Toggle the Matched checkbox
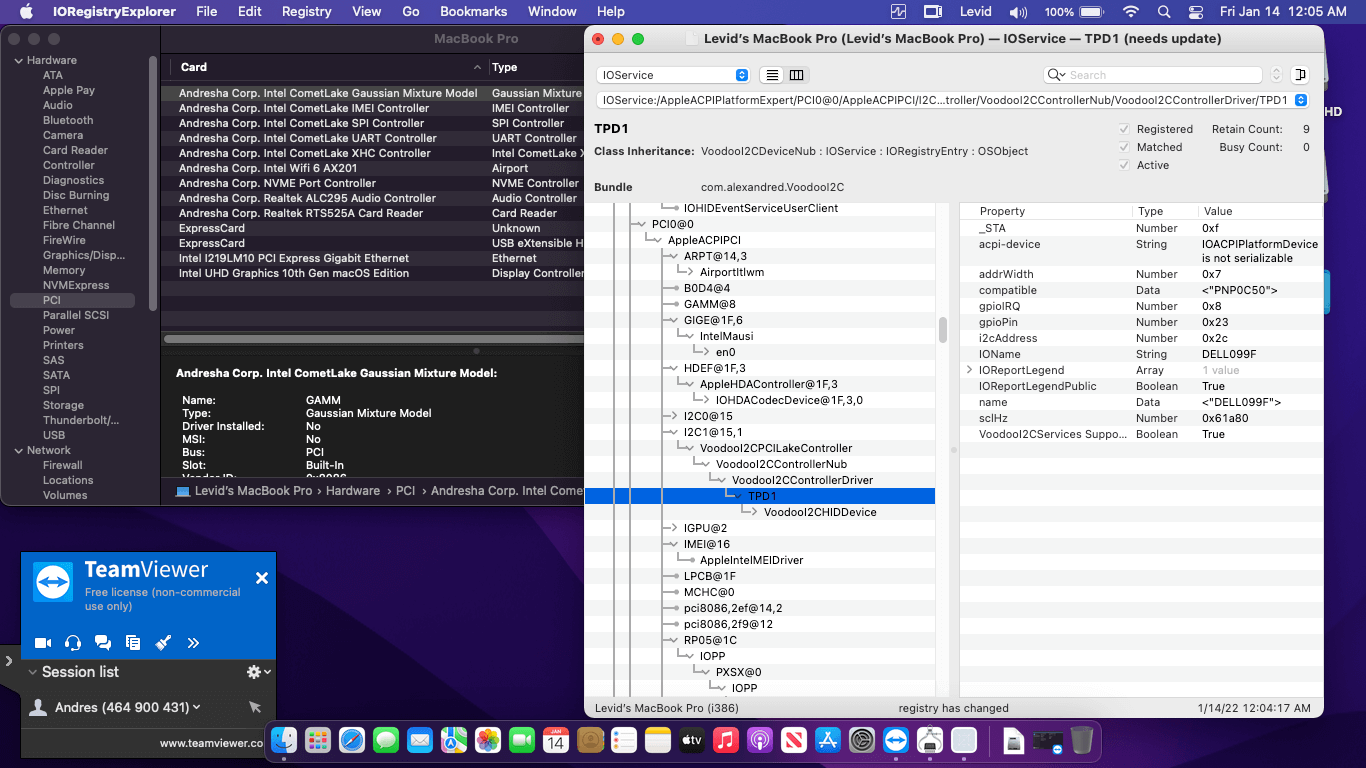Image resolution: width=1366 pixels, height=768 pixels. [1124, 147]
